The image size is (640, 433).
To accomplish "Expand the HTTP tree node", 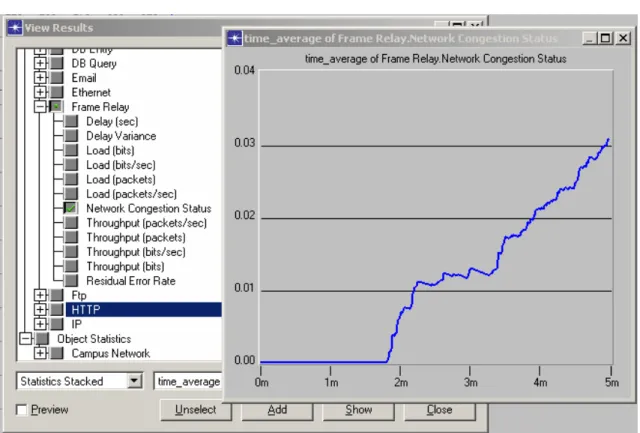I will 40,309.
